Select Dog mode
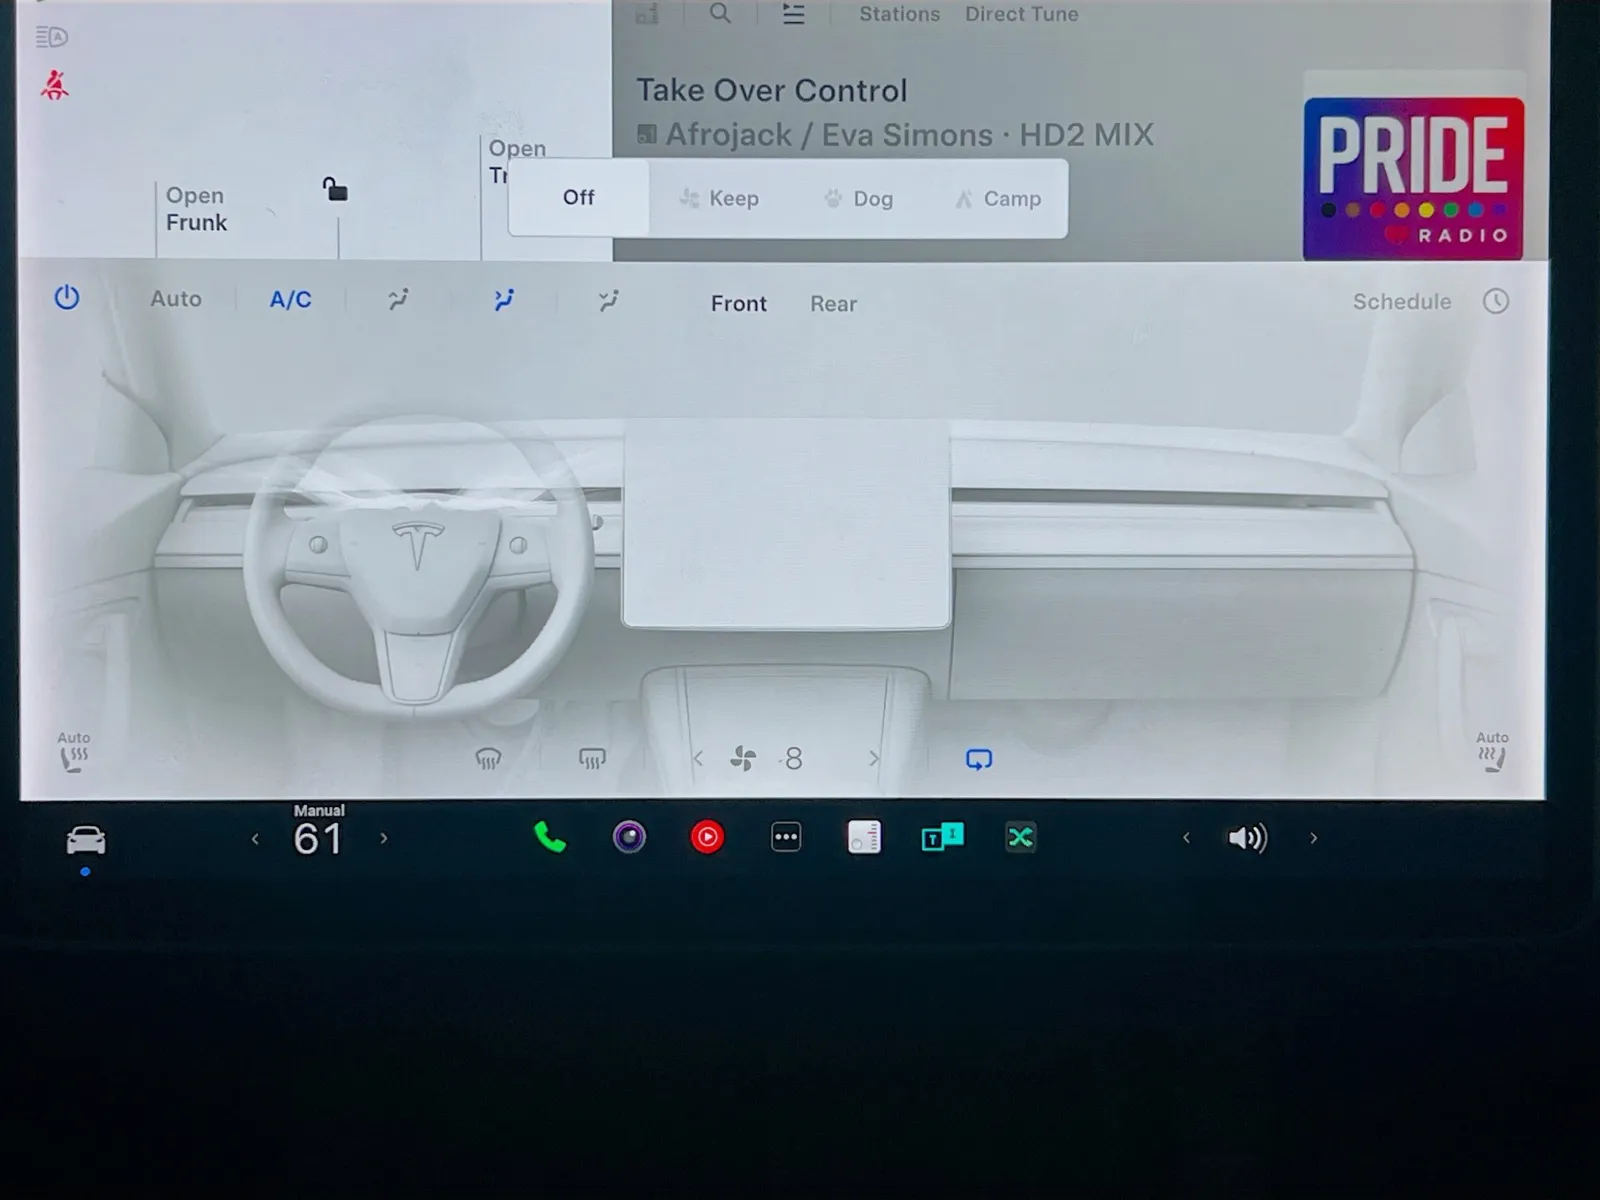Viewport: 1600px width, 1200px height. (859, 199)
